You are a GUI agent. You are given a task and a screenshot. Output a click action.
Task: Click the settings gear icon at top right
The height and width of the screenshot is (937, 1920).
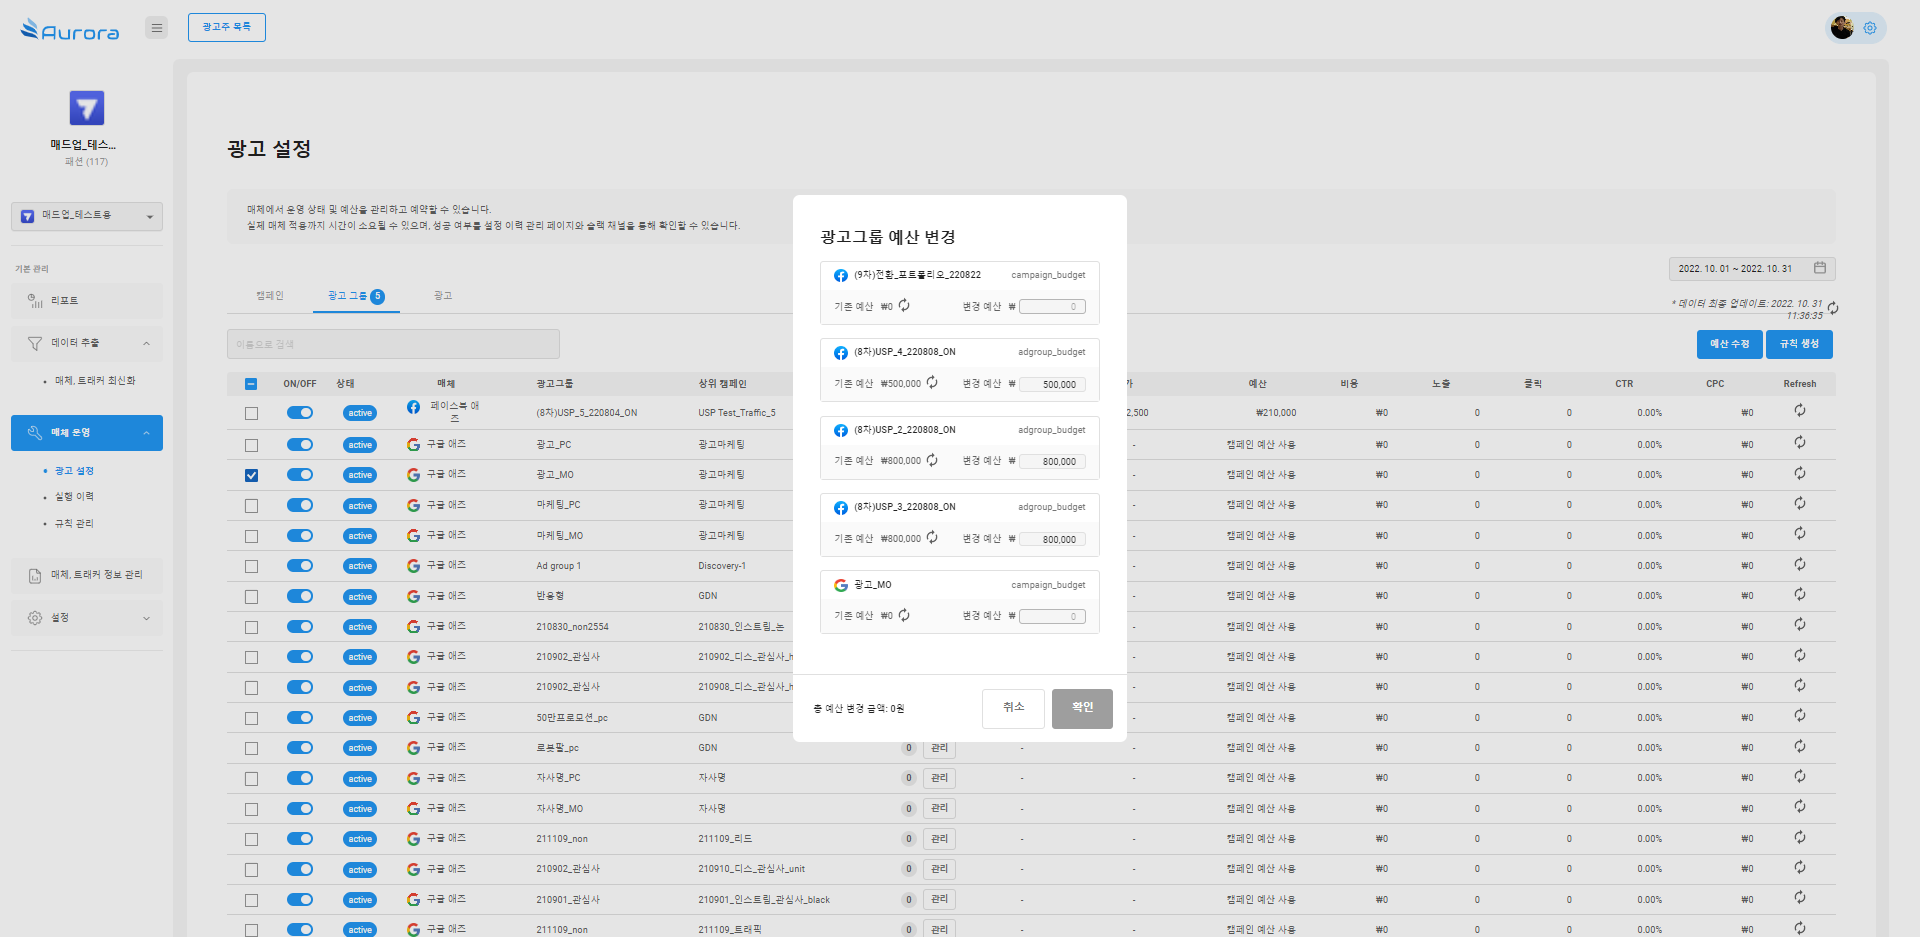click(1870, 28)
